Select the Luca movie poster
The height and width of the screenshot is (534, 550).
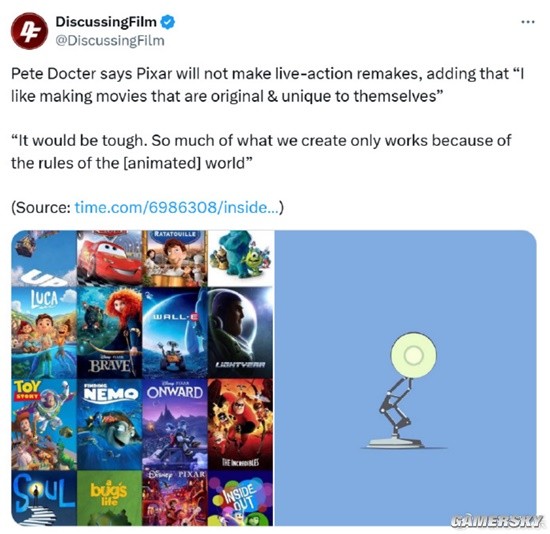coord(44,333)
